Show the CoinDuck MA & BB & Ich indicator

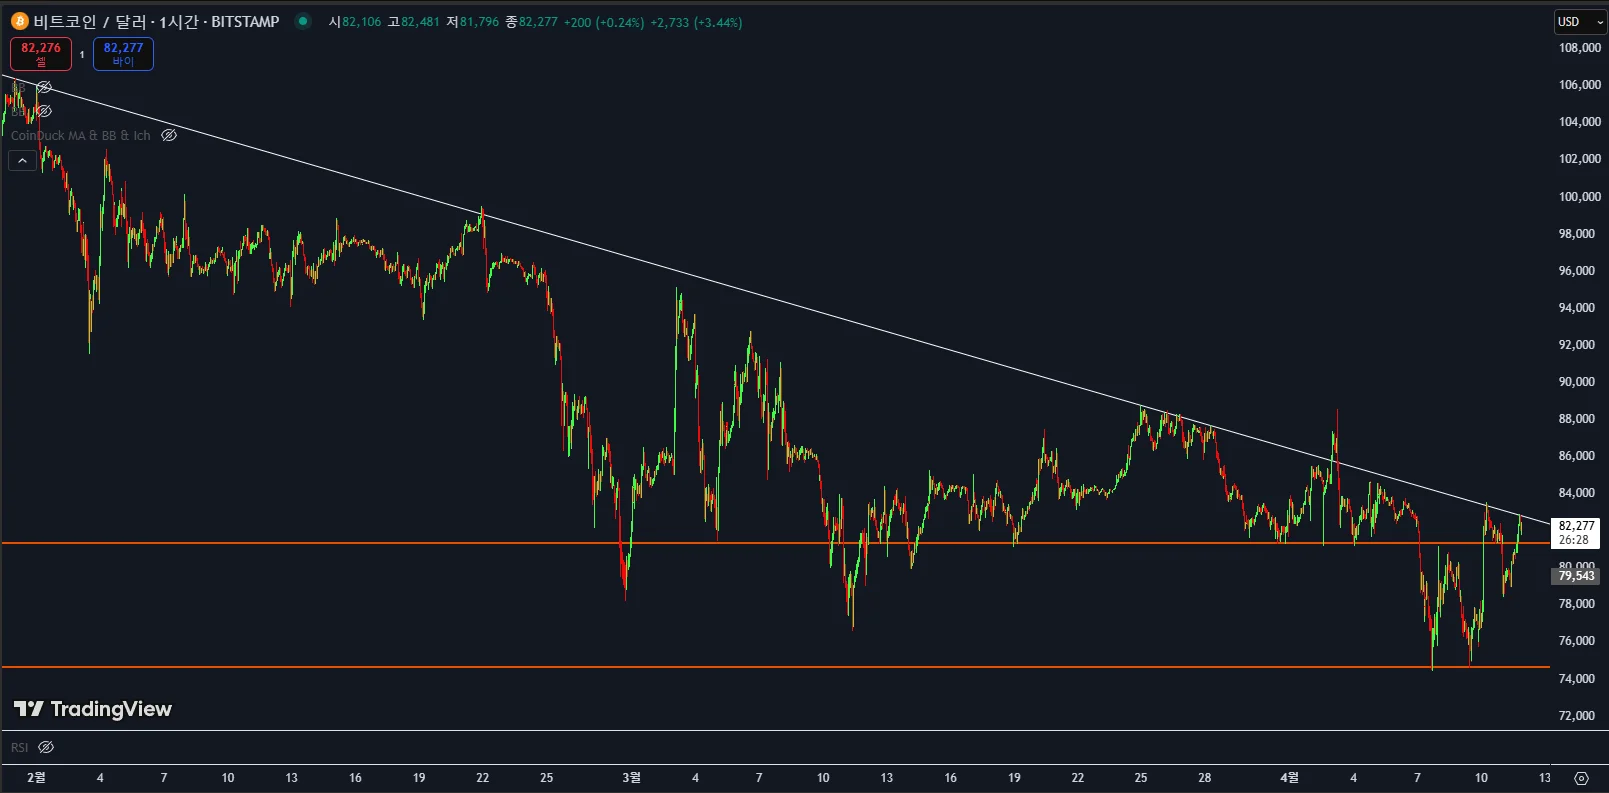(169, 135)
